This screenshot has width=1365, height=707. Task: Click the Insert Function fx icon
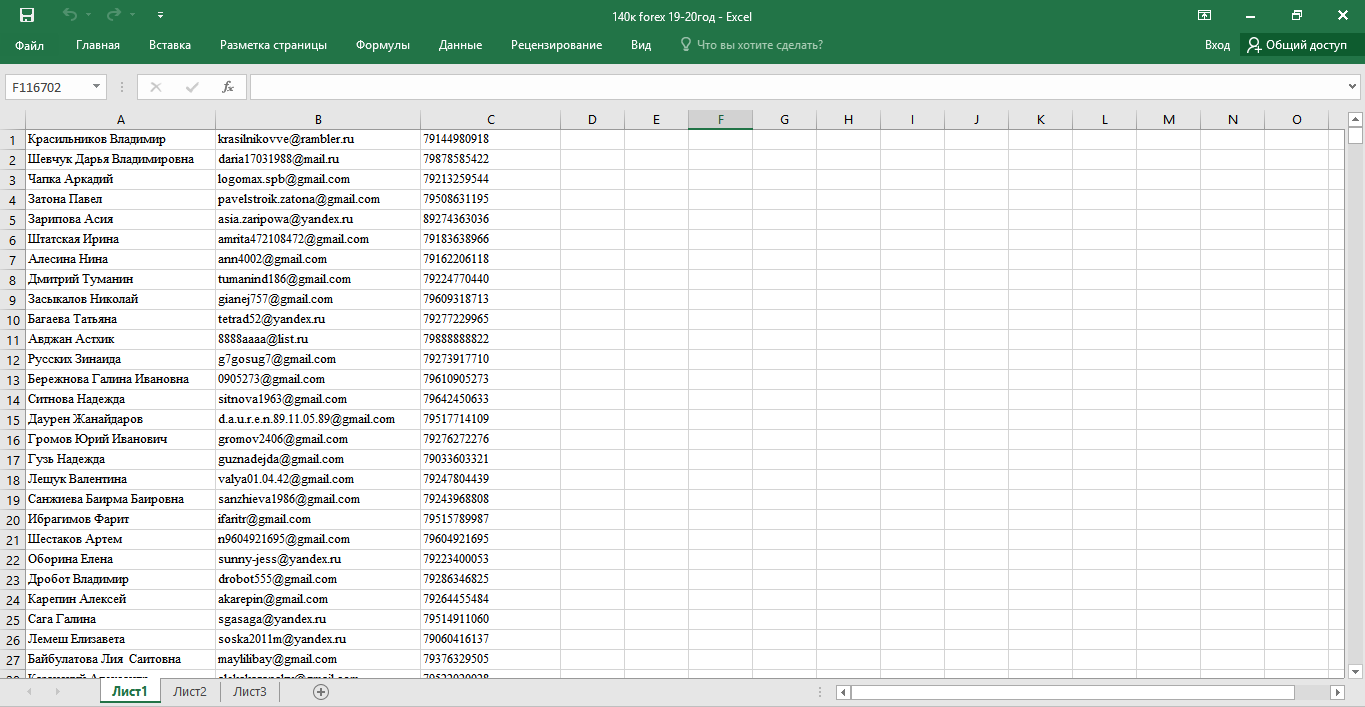click(x=228, y=87)
